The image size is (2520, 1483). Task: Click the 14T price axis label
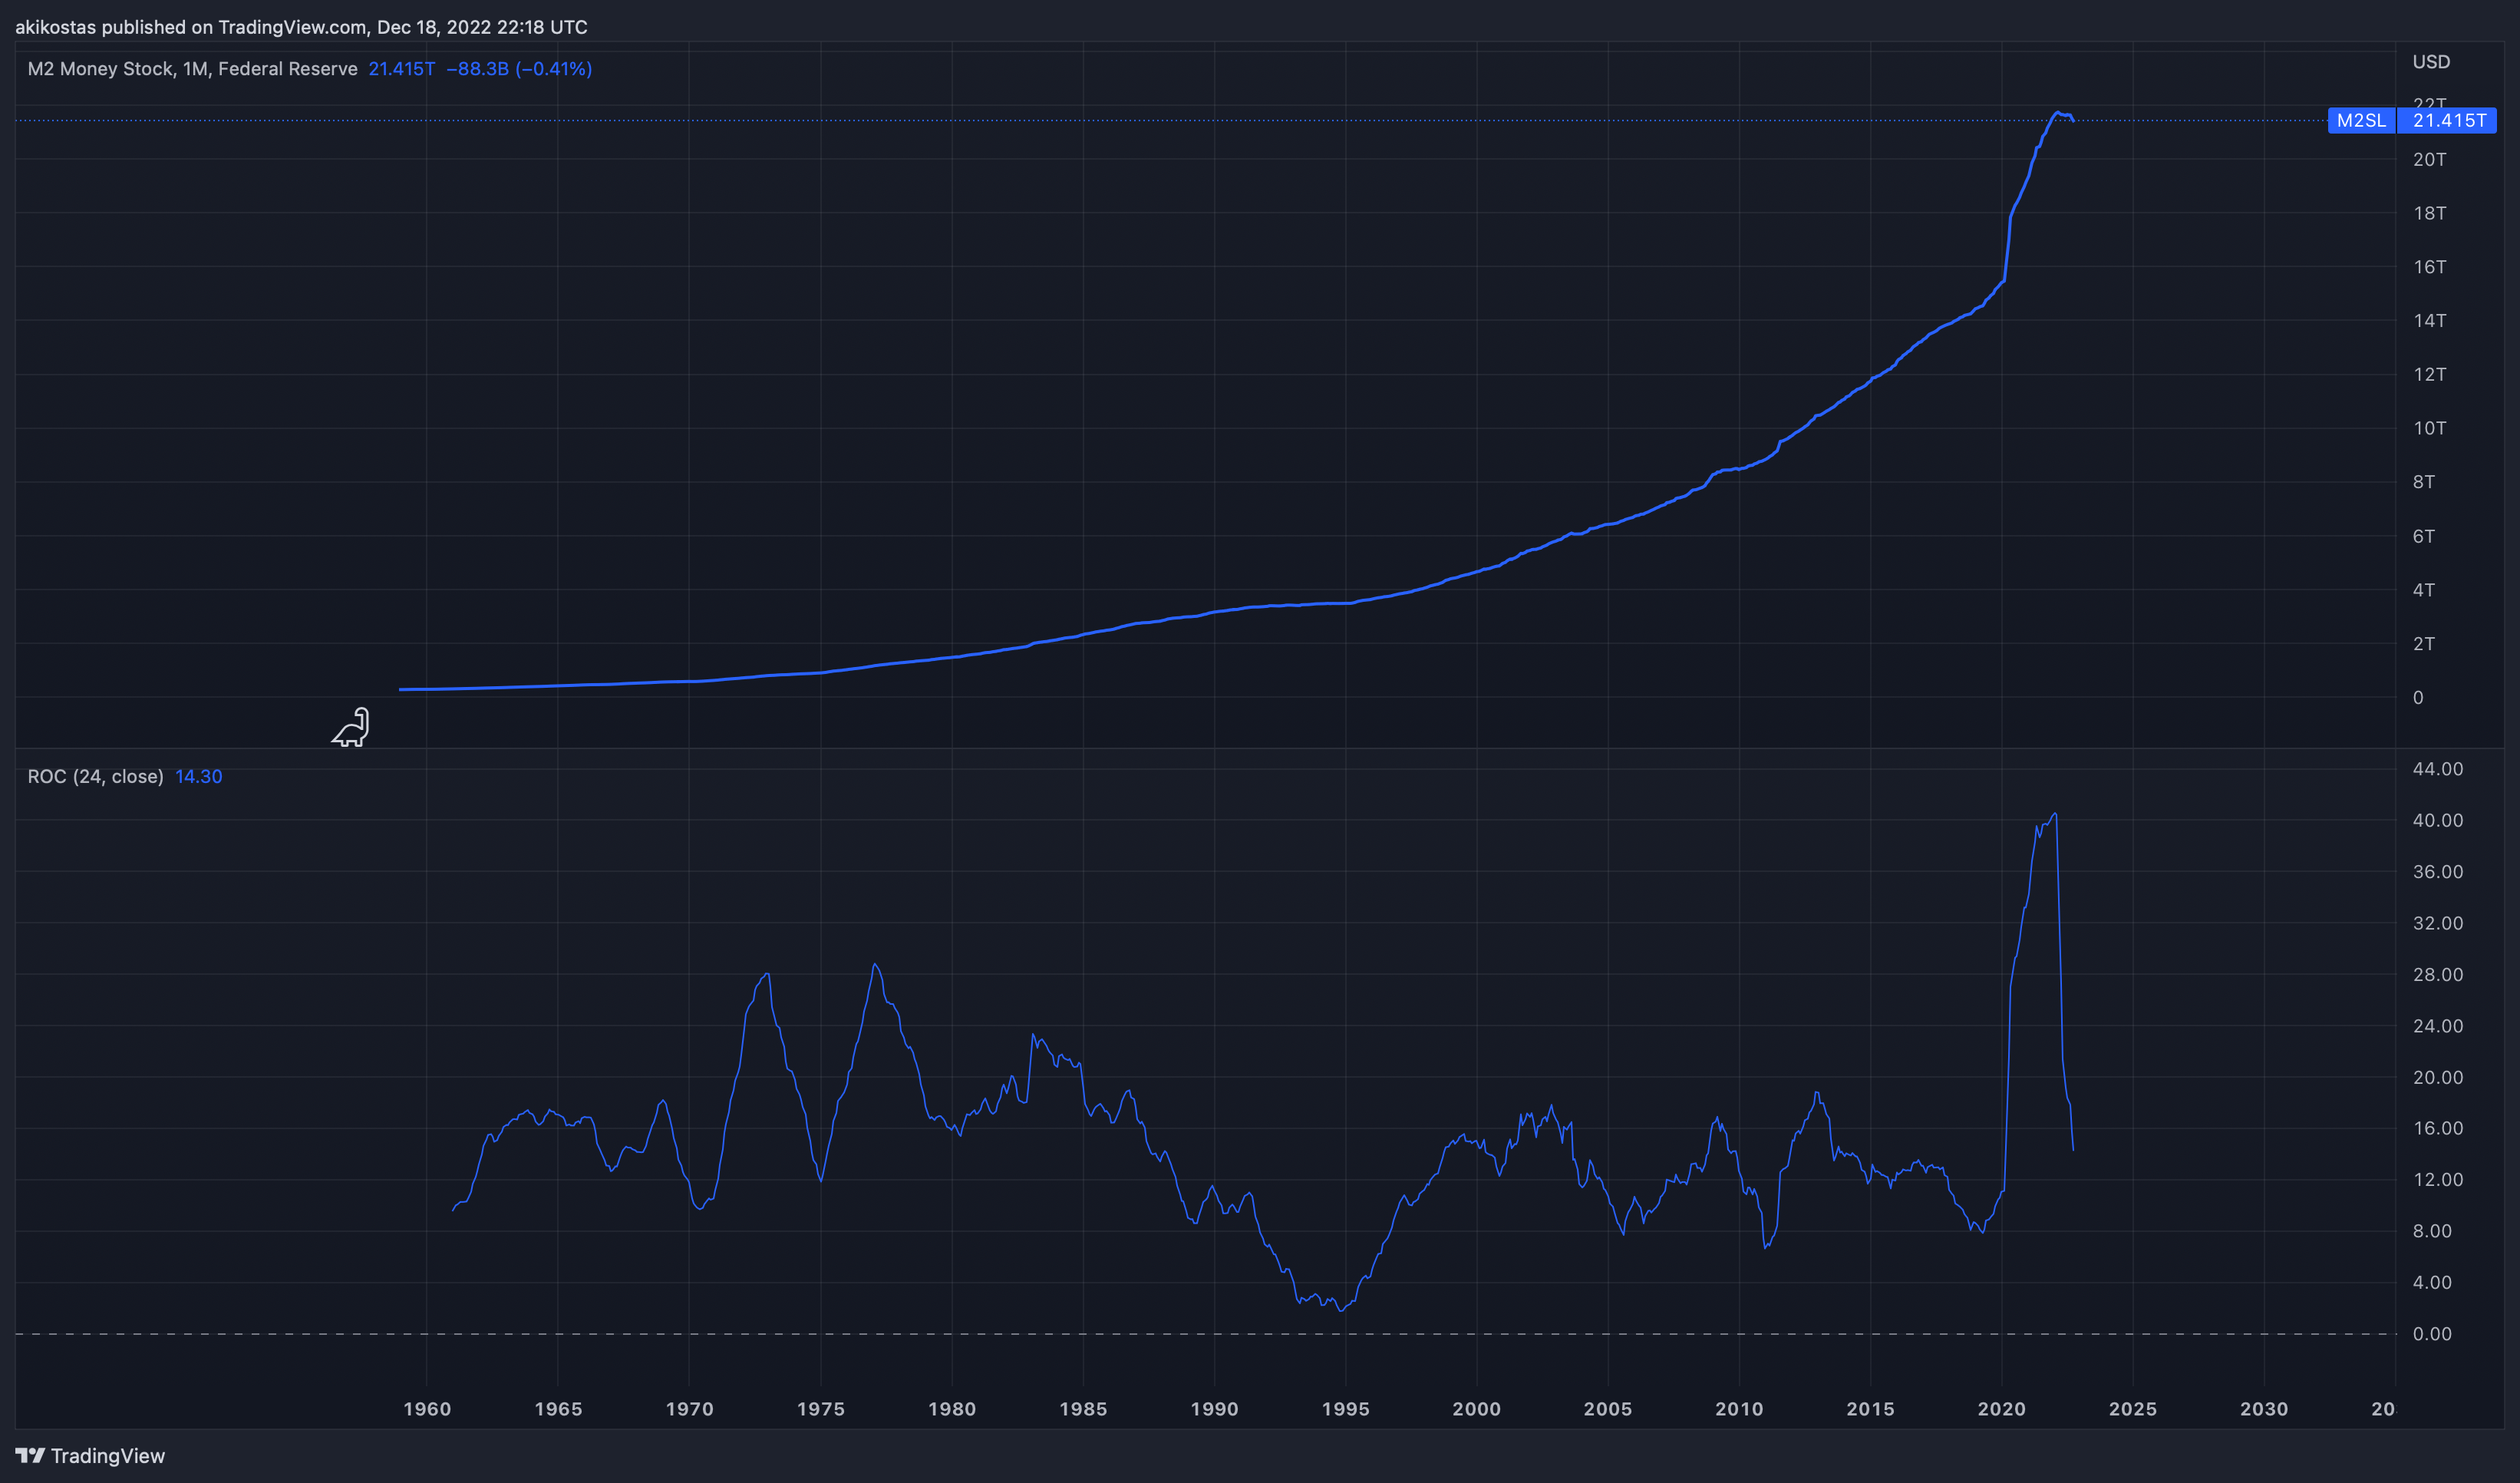coord(2429,320)
